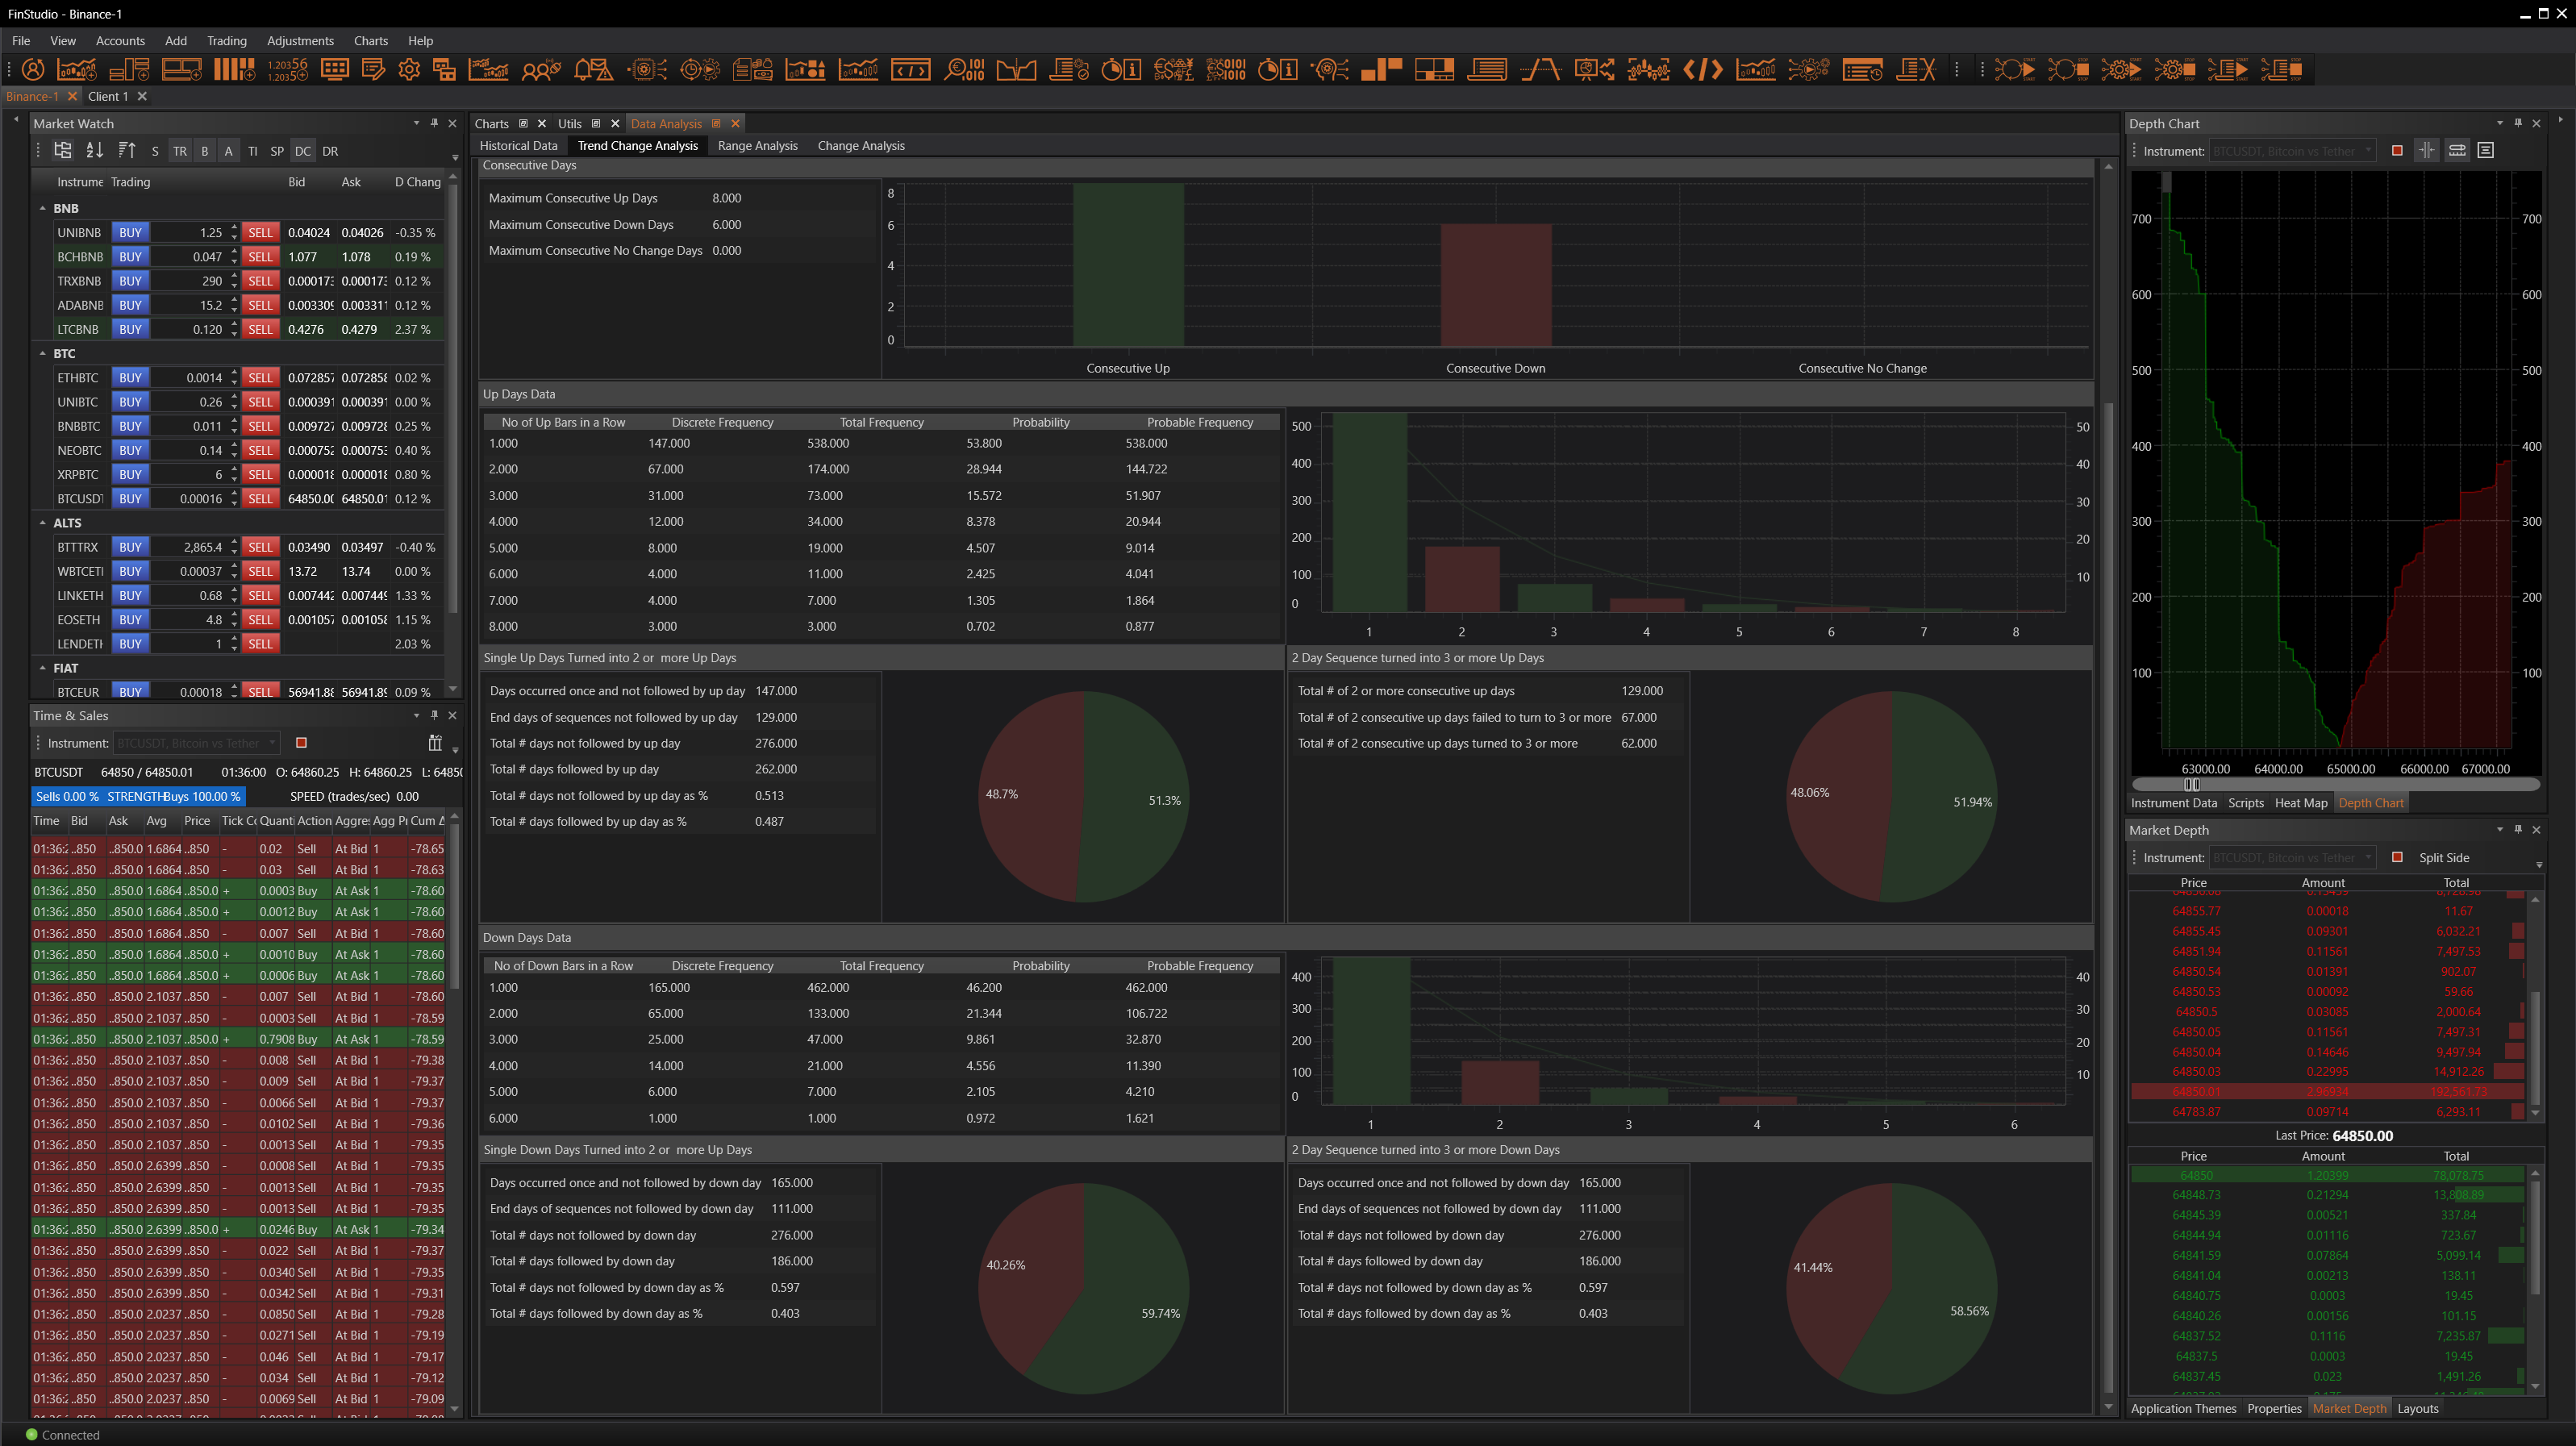Image resolution: width=2576 pixels, height=1446 pixels.
Task: Click BUY button for UNIBNB
Action: (130, 232)
